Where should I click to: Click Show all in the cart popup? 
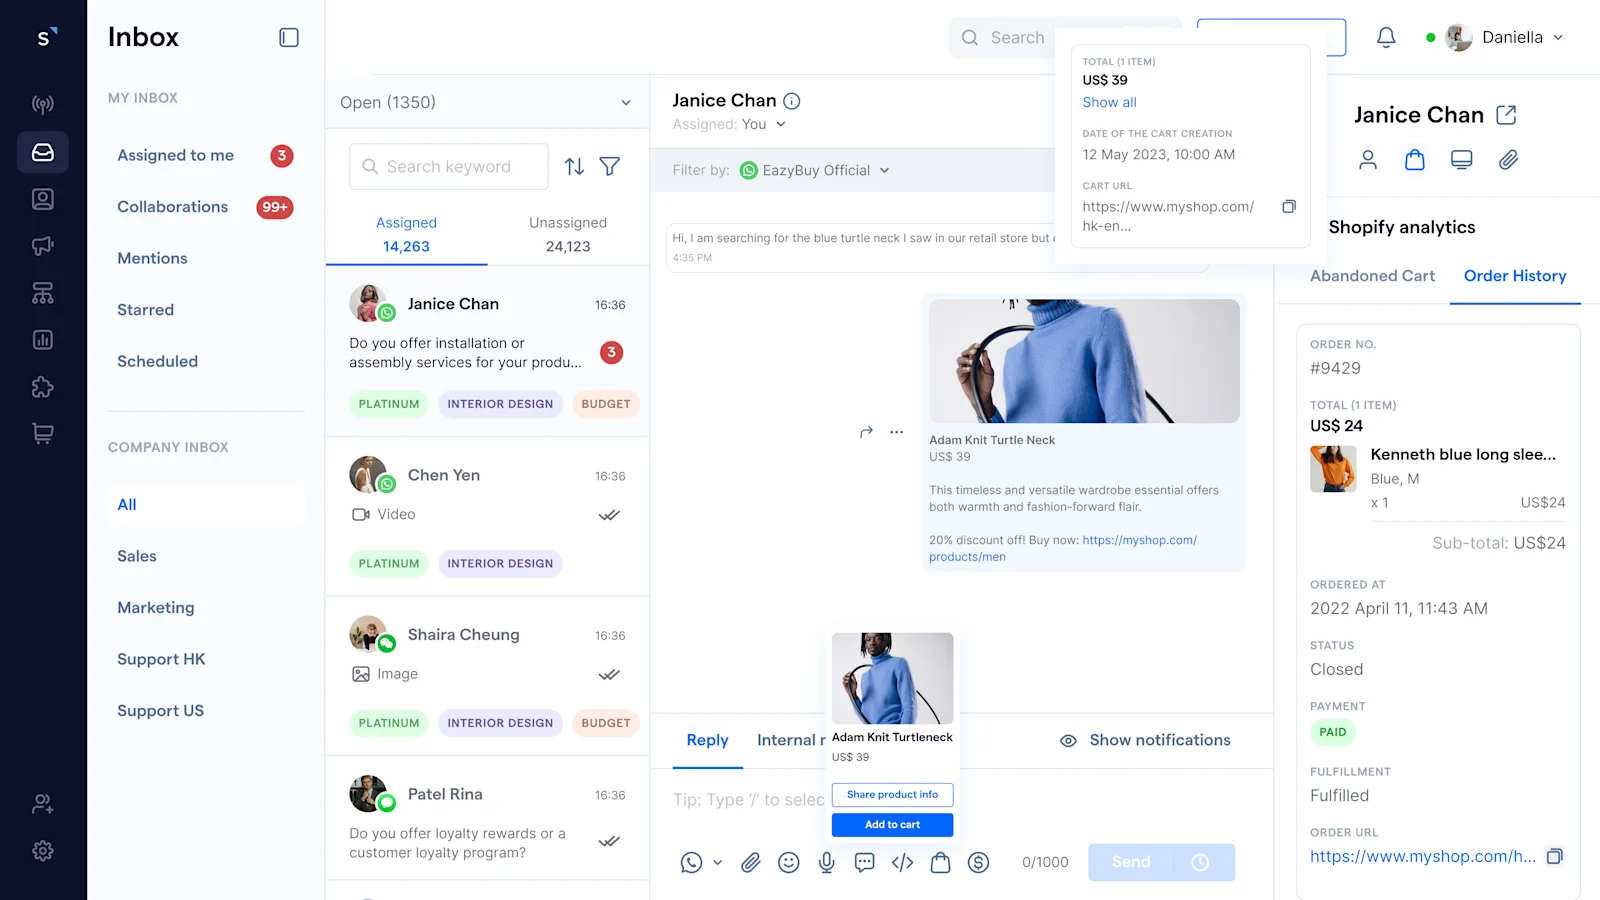[1108, 102]
